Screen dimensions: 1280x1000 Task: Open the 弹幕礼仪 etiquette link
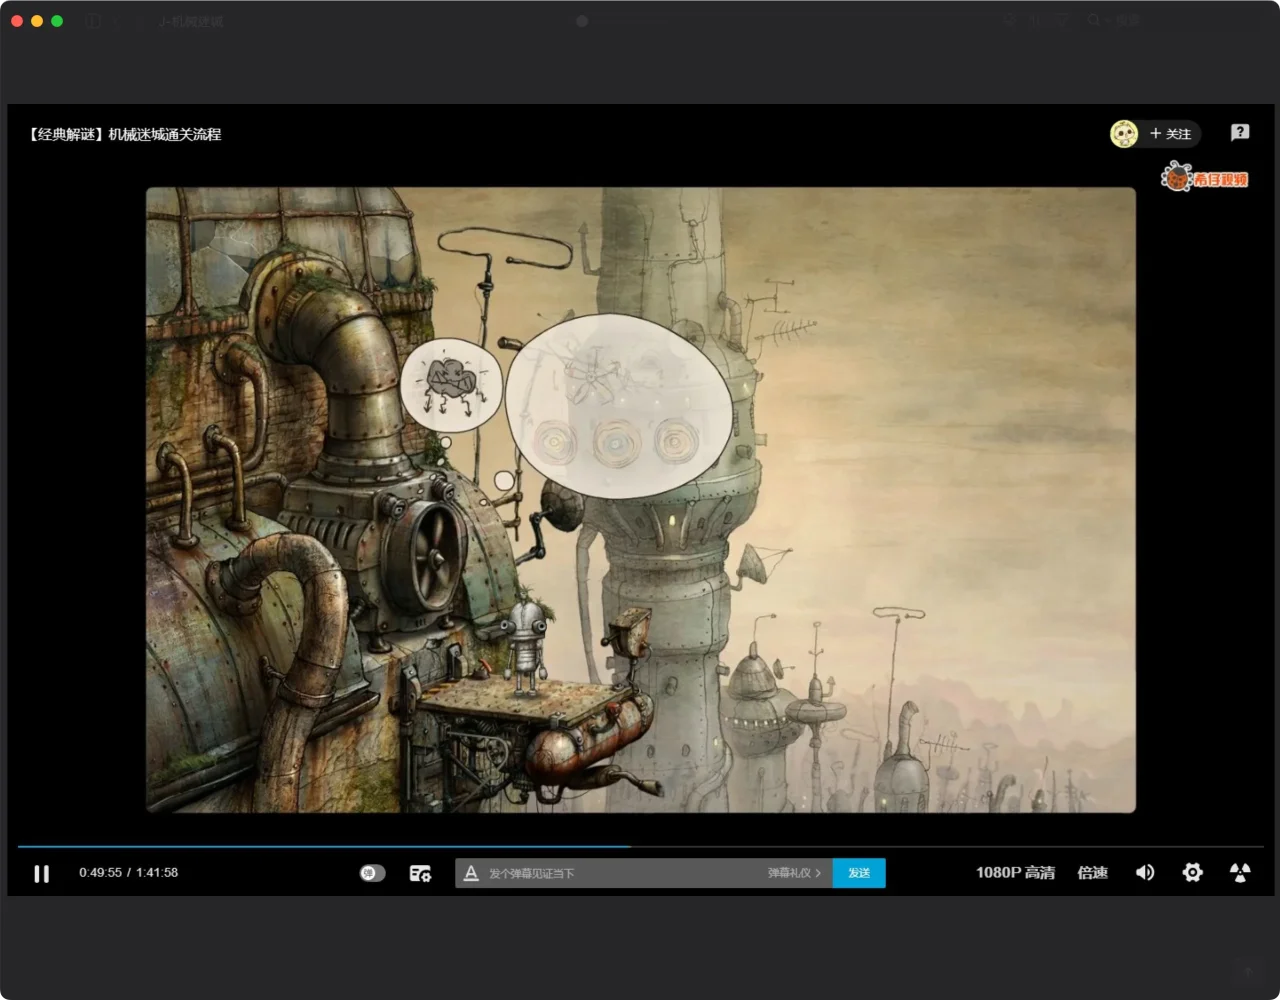pyautogui.click(x=794, y=873)
